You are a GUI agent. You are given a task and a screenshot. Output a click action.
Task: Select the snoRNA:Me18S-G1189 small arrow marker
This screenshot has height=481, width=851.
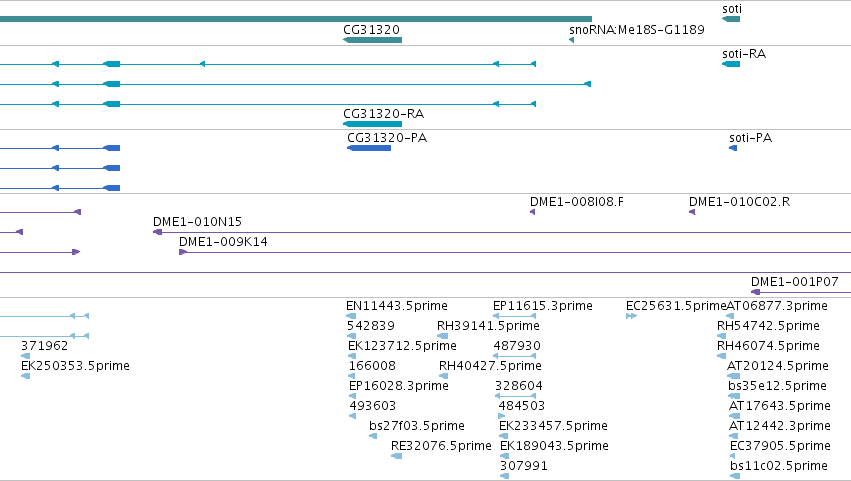[571, 40]
